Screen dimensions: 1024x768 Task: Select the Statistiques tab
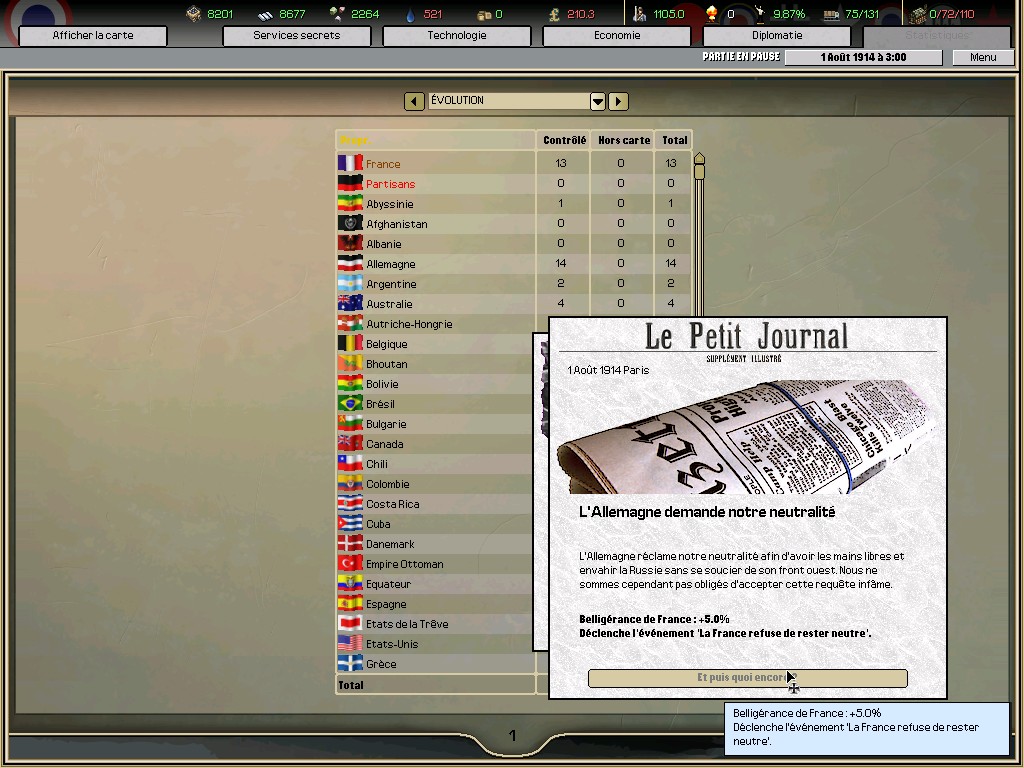point(937,35)
